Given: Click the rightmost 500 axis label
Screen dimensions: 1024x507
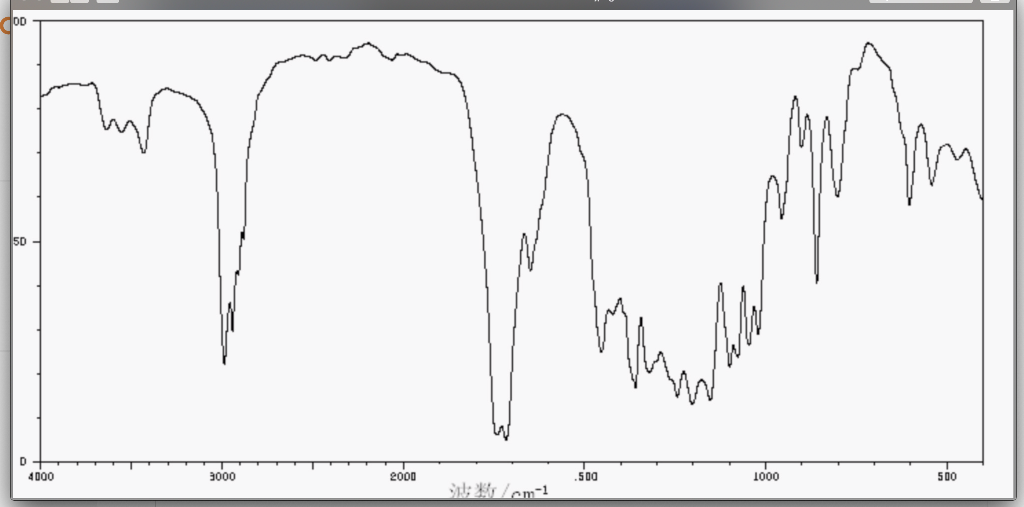Looking at the screenshot, I should coord(947,476).
